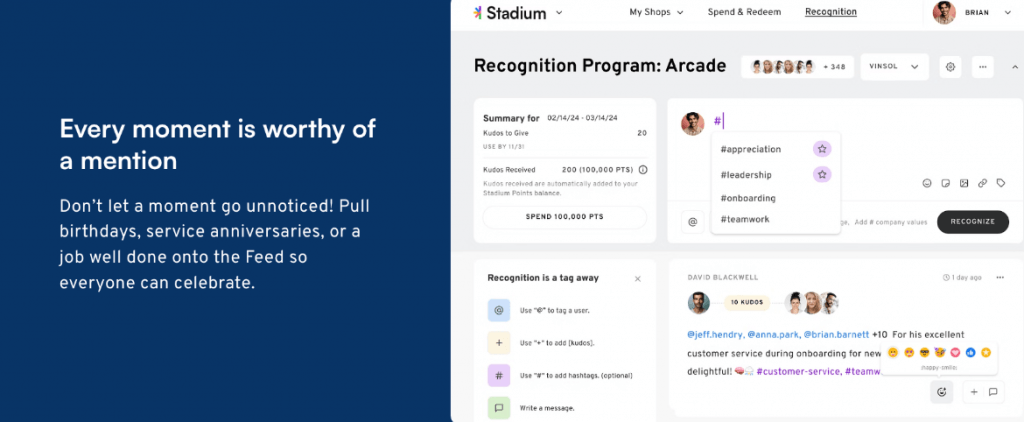
Task: React with gold star emoji
Action: coord(986,353)
